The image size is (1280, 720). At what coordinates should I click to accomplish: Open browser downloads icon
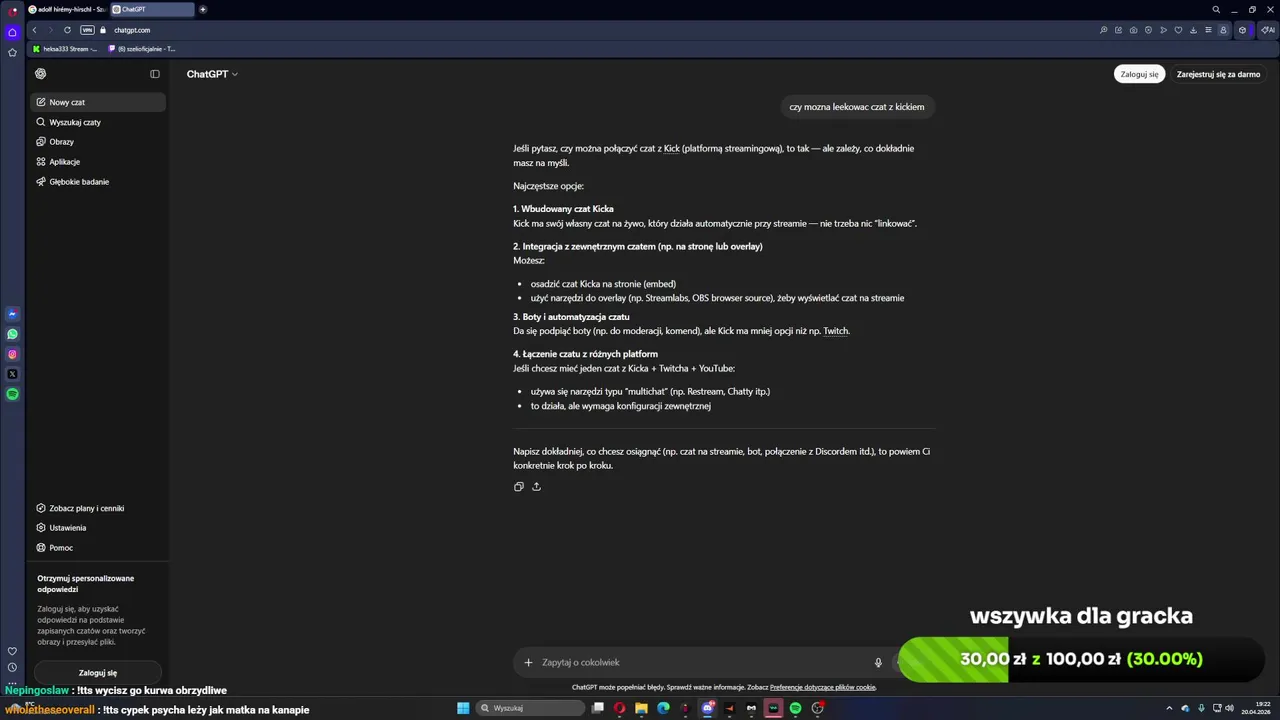tap(1194, 30)
